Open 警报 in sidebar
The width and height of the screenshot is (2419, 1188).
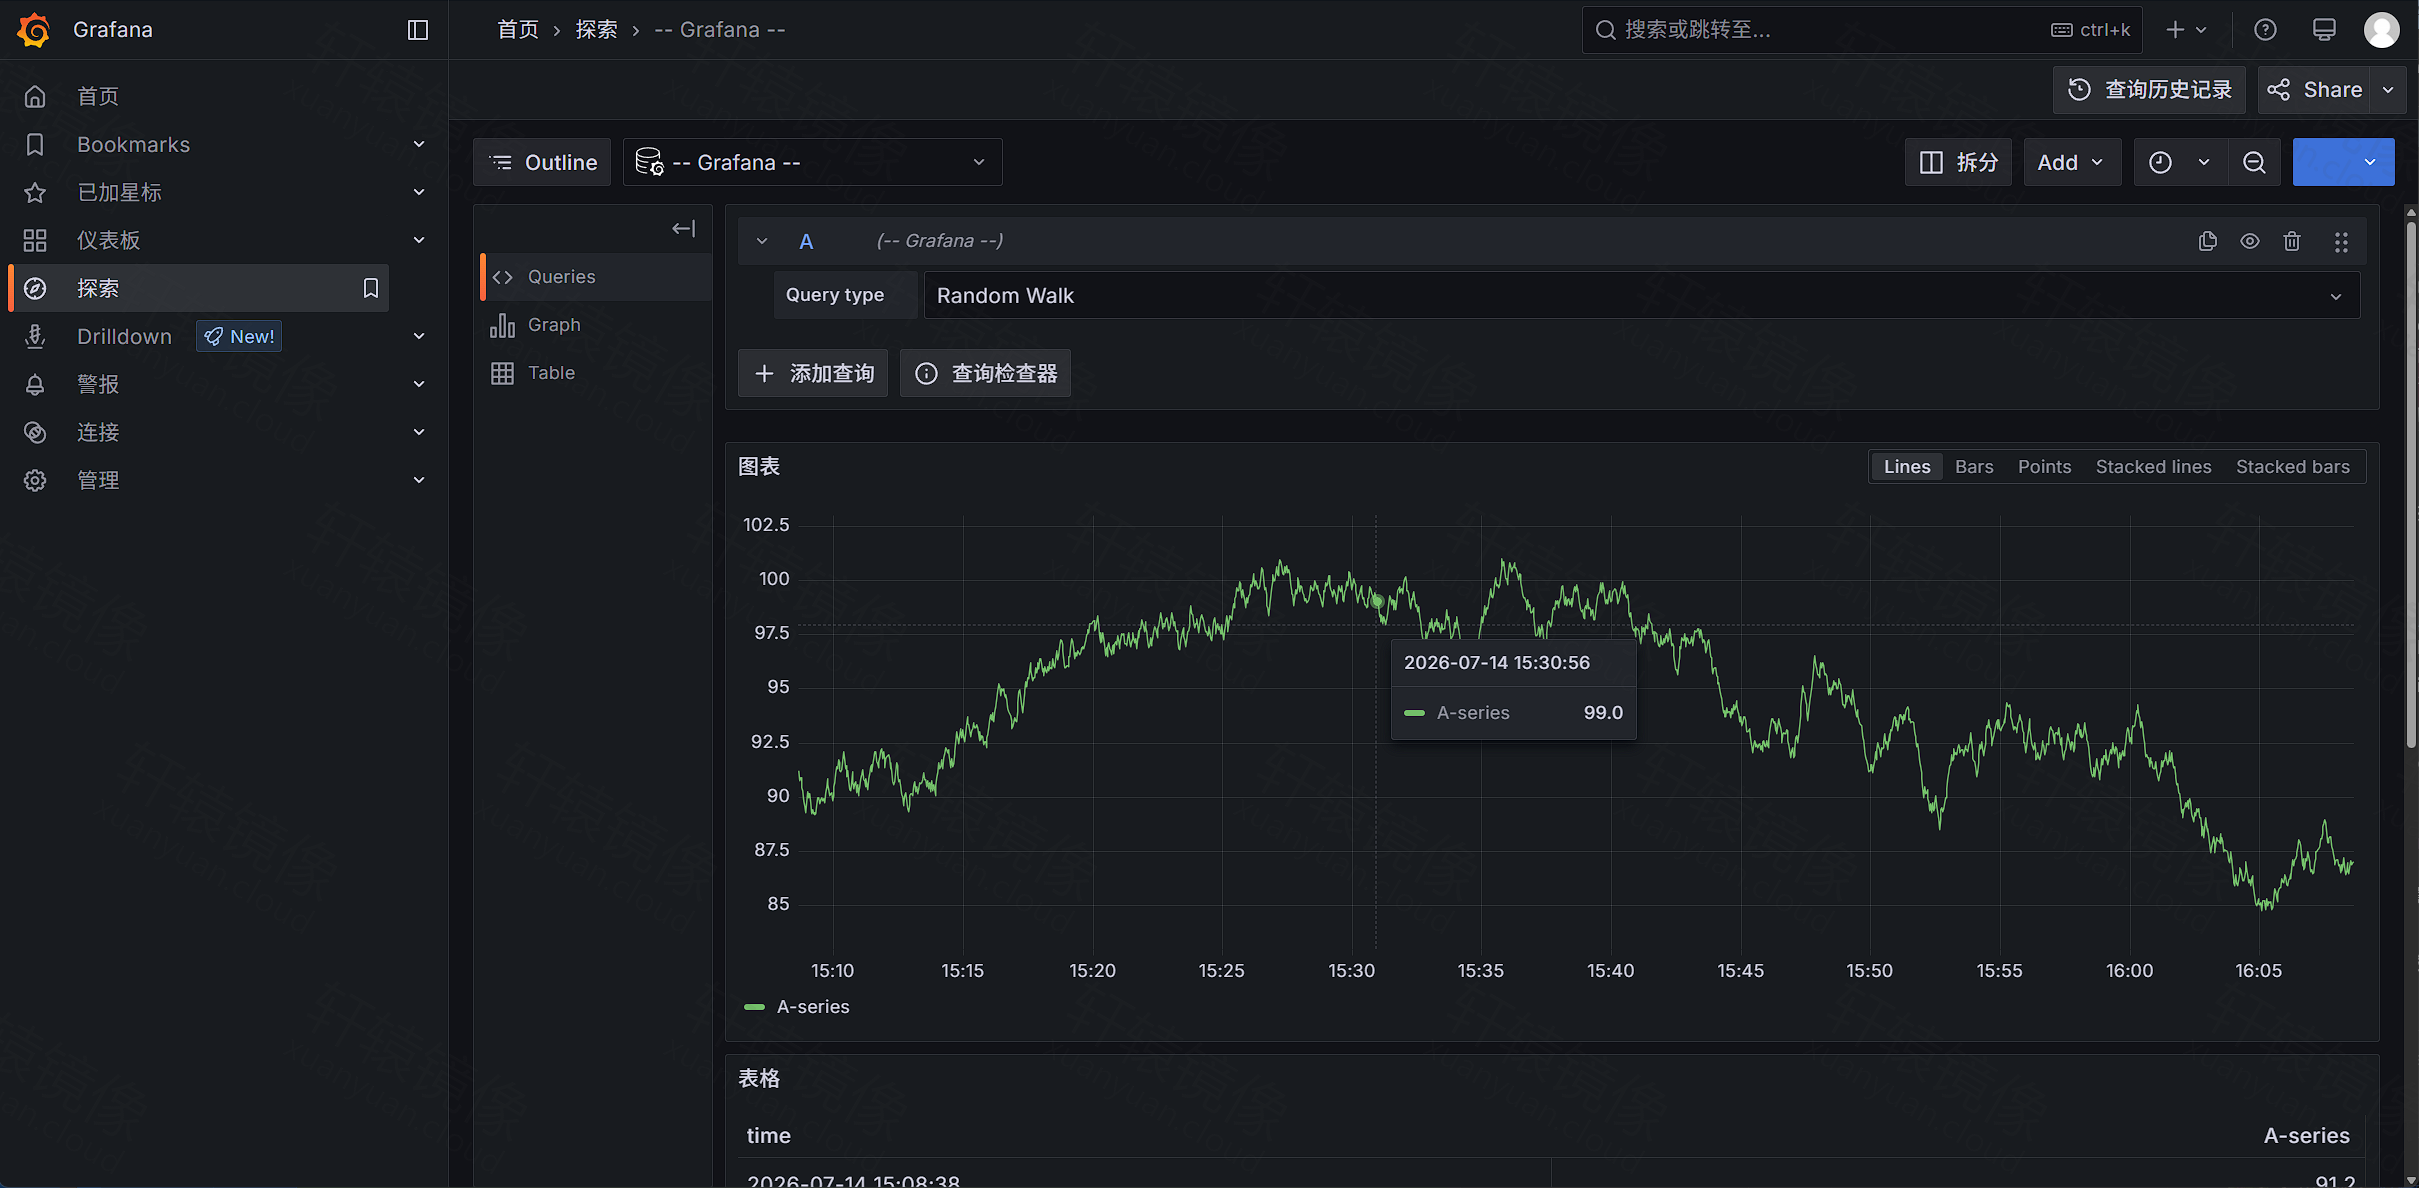98,384
